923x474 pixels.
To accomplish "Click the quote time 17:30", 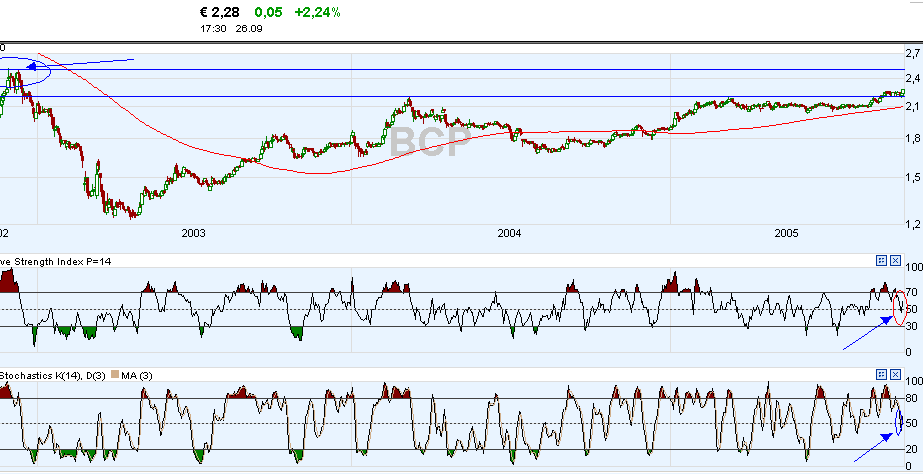I will 211,28.
